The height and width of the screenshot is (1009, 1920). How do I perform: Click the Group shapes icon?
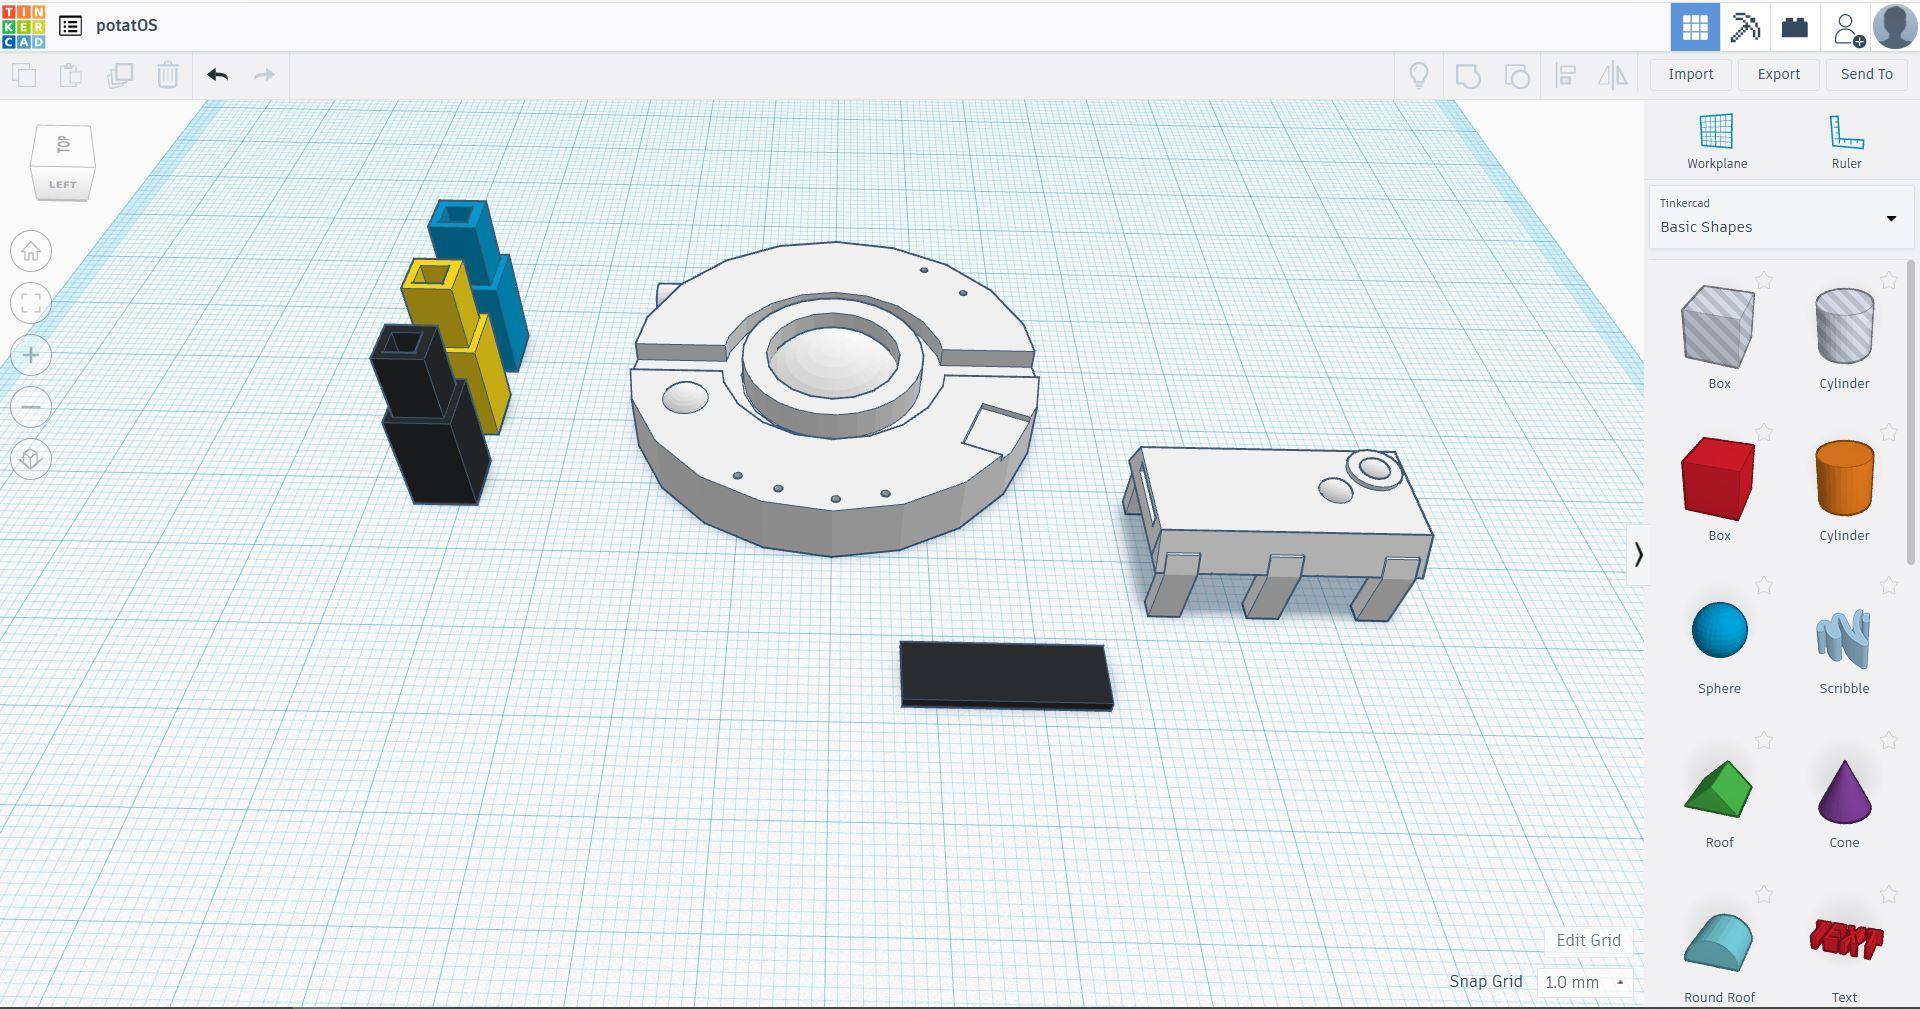(x=1468, y=75)
